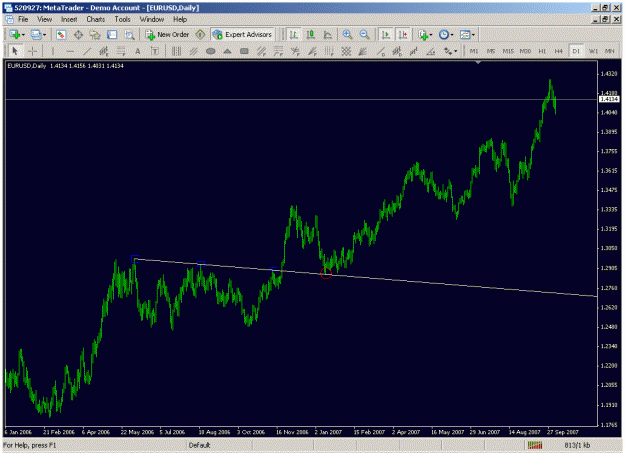Expand the Arrows objects dropdown
This screenshot has width=625, height=453.
(455, 51)
